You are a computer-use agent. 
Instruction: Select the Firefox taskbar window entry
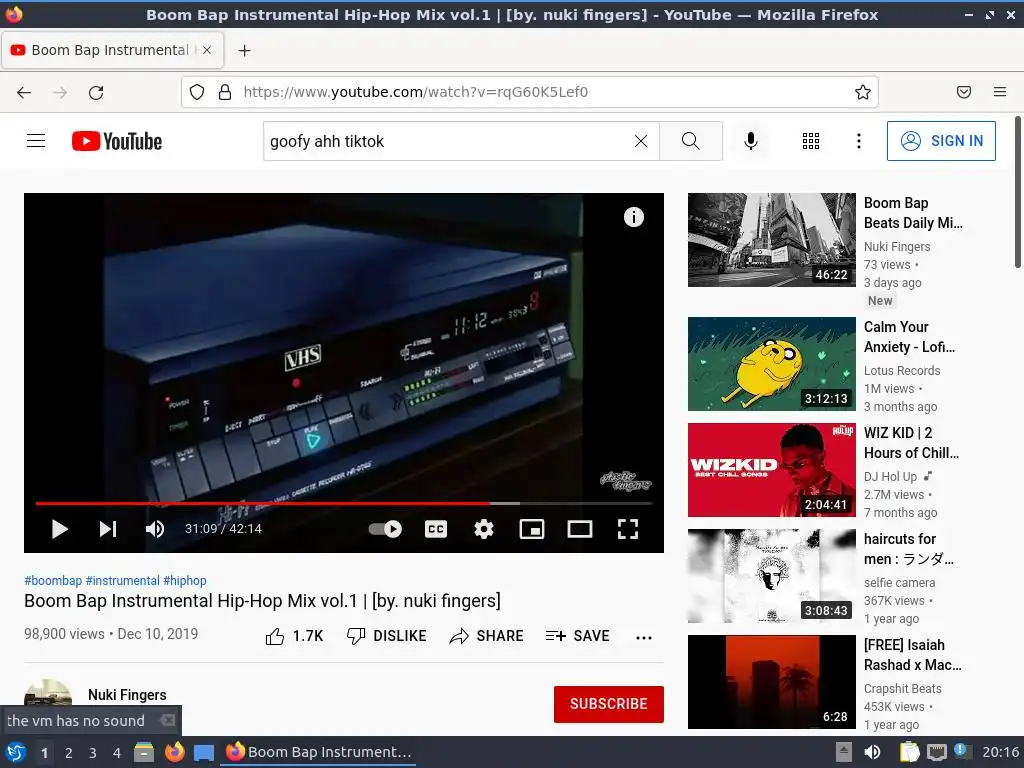(x=319, y=752)
